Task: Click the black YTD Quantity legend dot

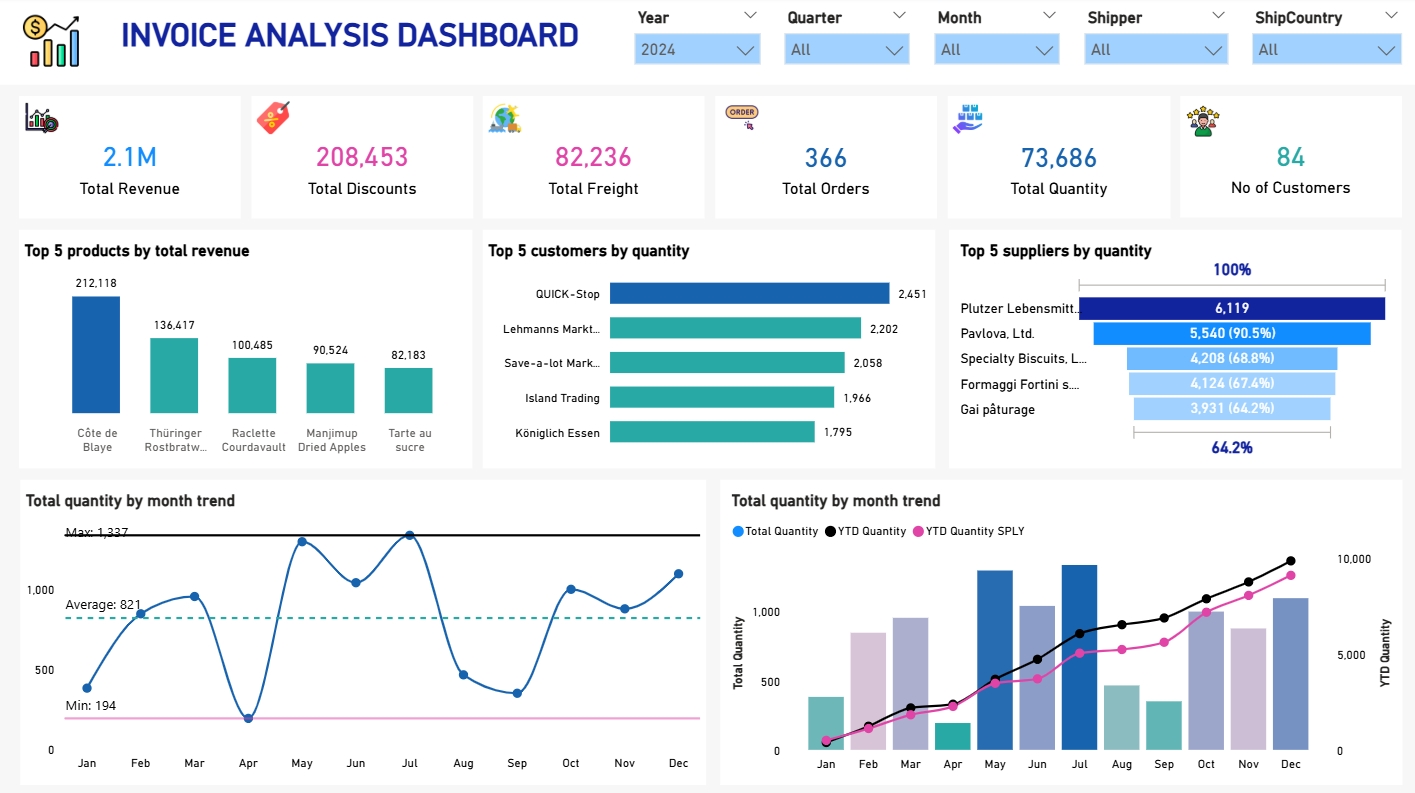Action: click(830, 532)
